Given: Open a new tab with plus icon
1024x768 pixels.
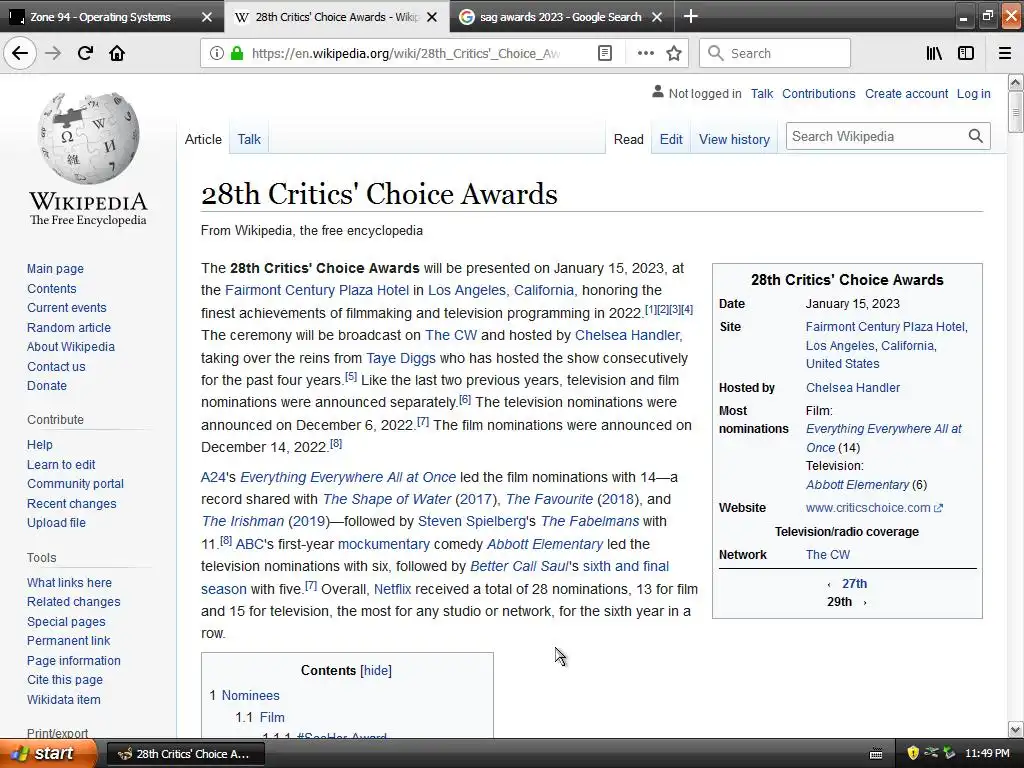Looking at the screenshot, I should 690,16.
